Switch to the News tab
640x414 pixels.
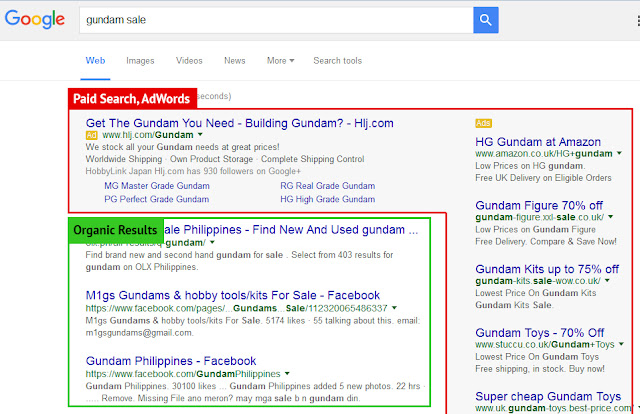[x=235, y=60]
